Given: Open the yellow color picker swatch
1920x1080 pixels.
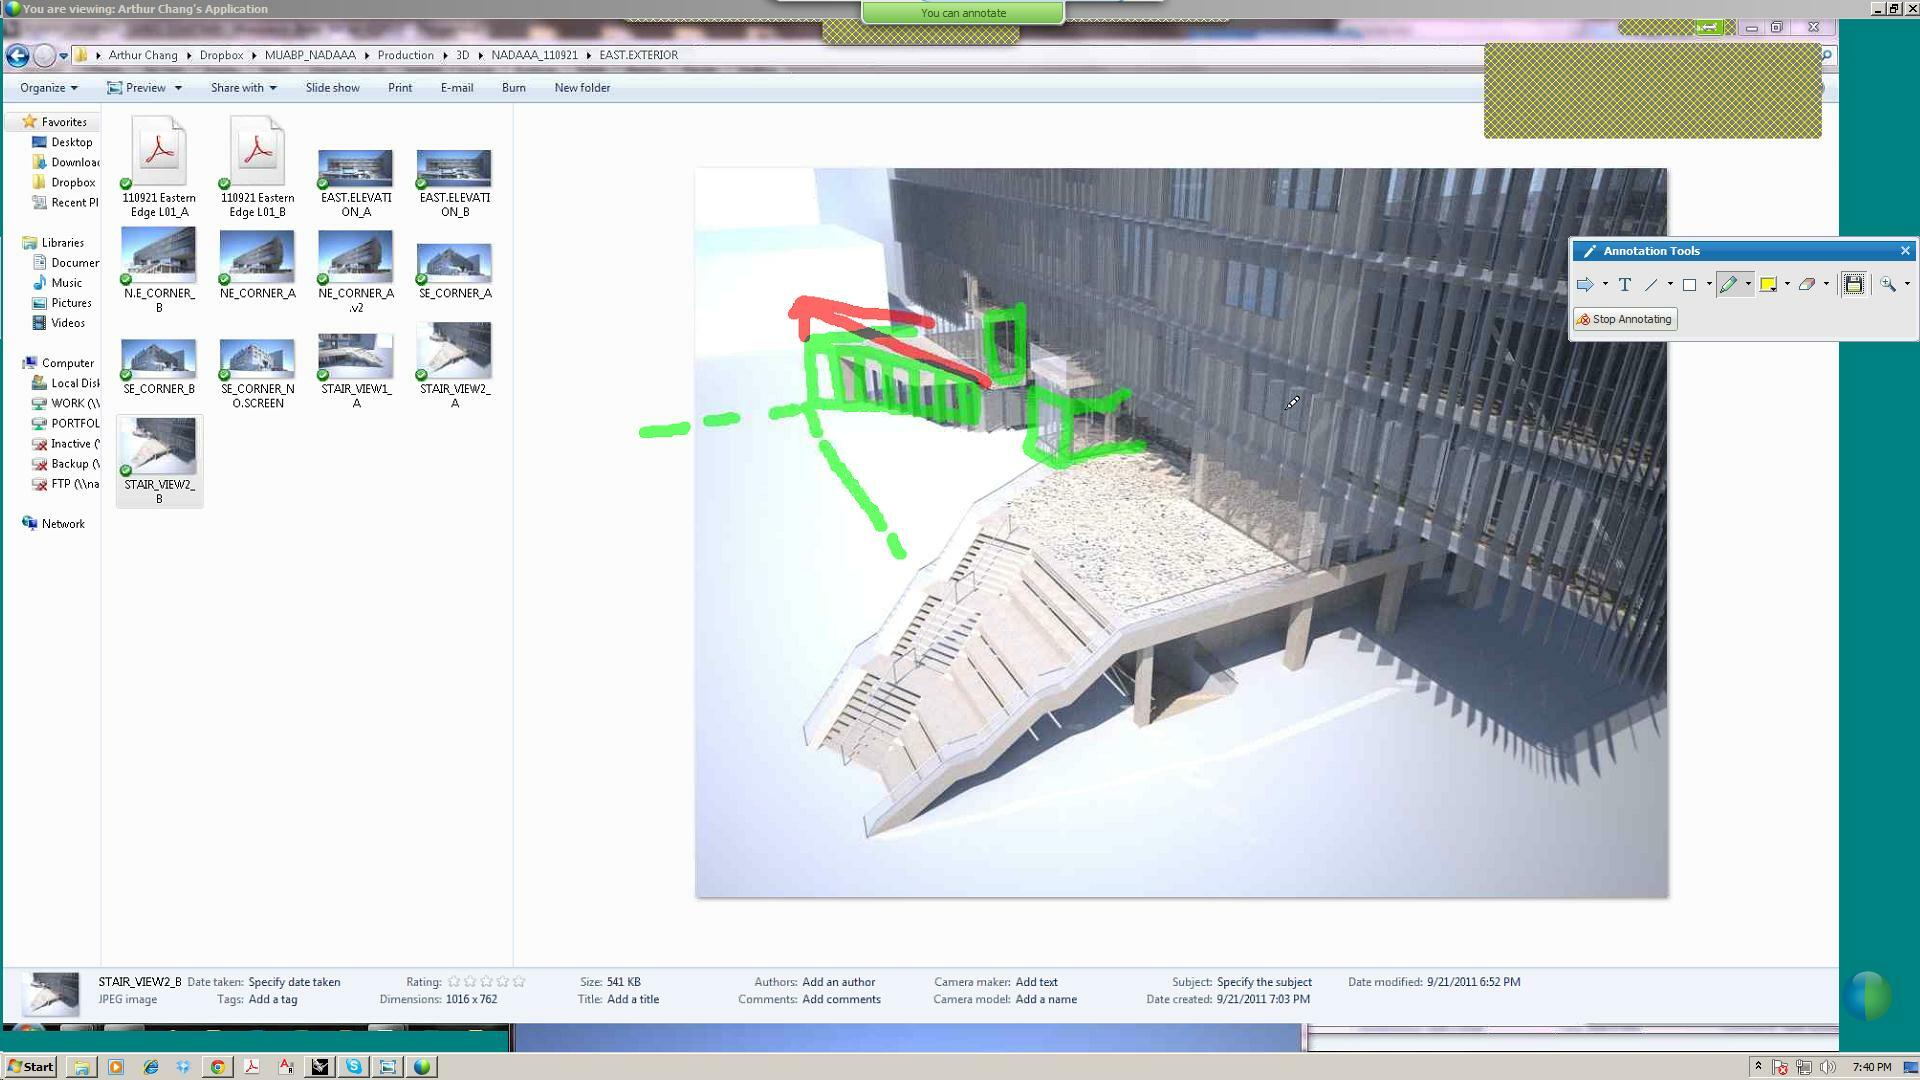Looking at the screenshot, I should click(1768, 285).
